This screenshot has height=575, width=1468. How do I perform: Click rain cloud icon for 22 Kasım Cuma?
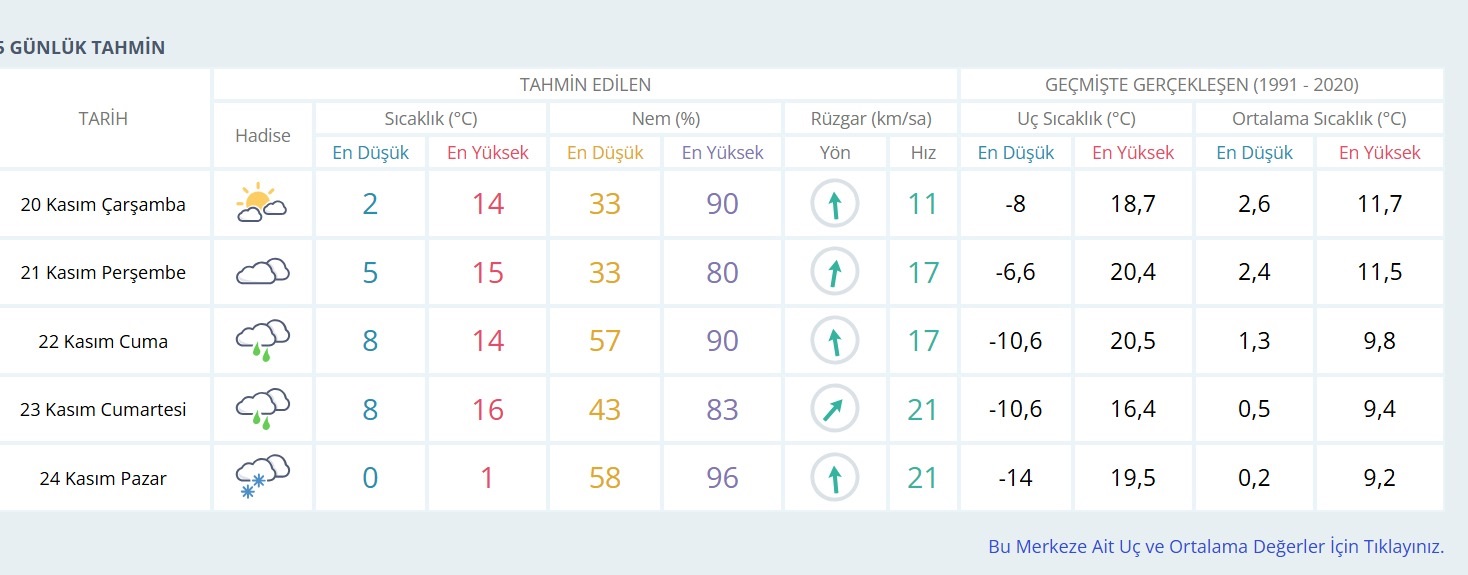click(x=262, y=340)
